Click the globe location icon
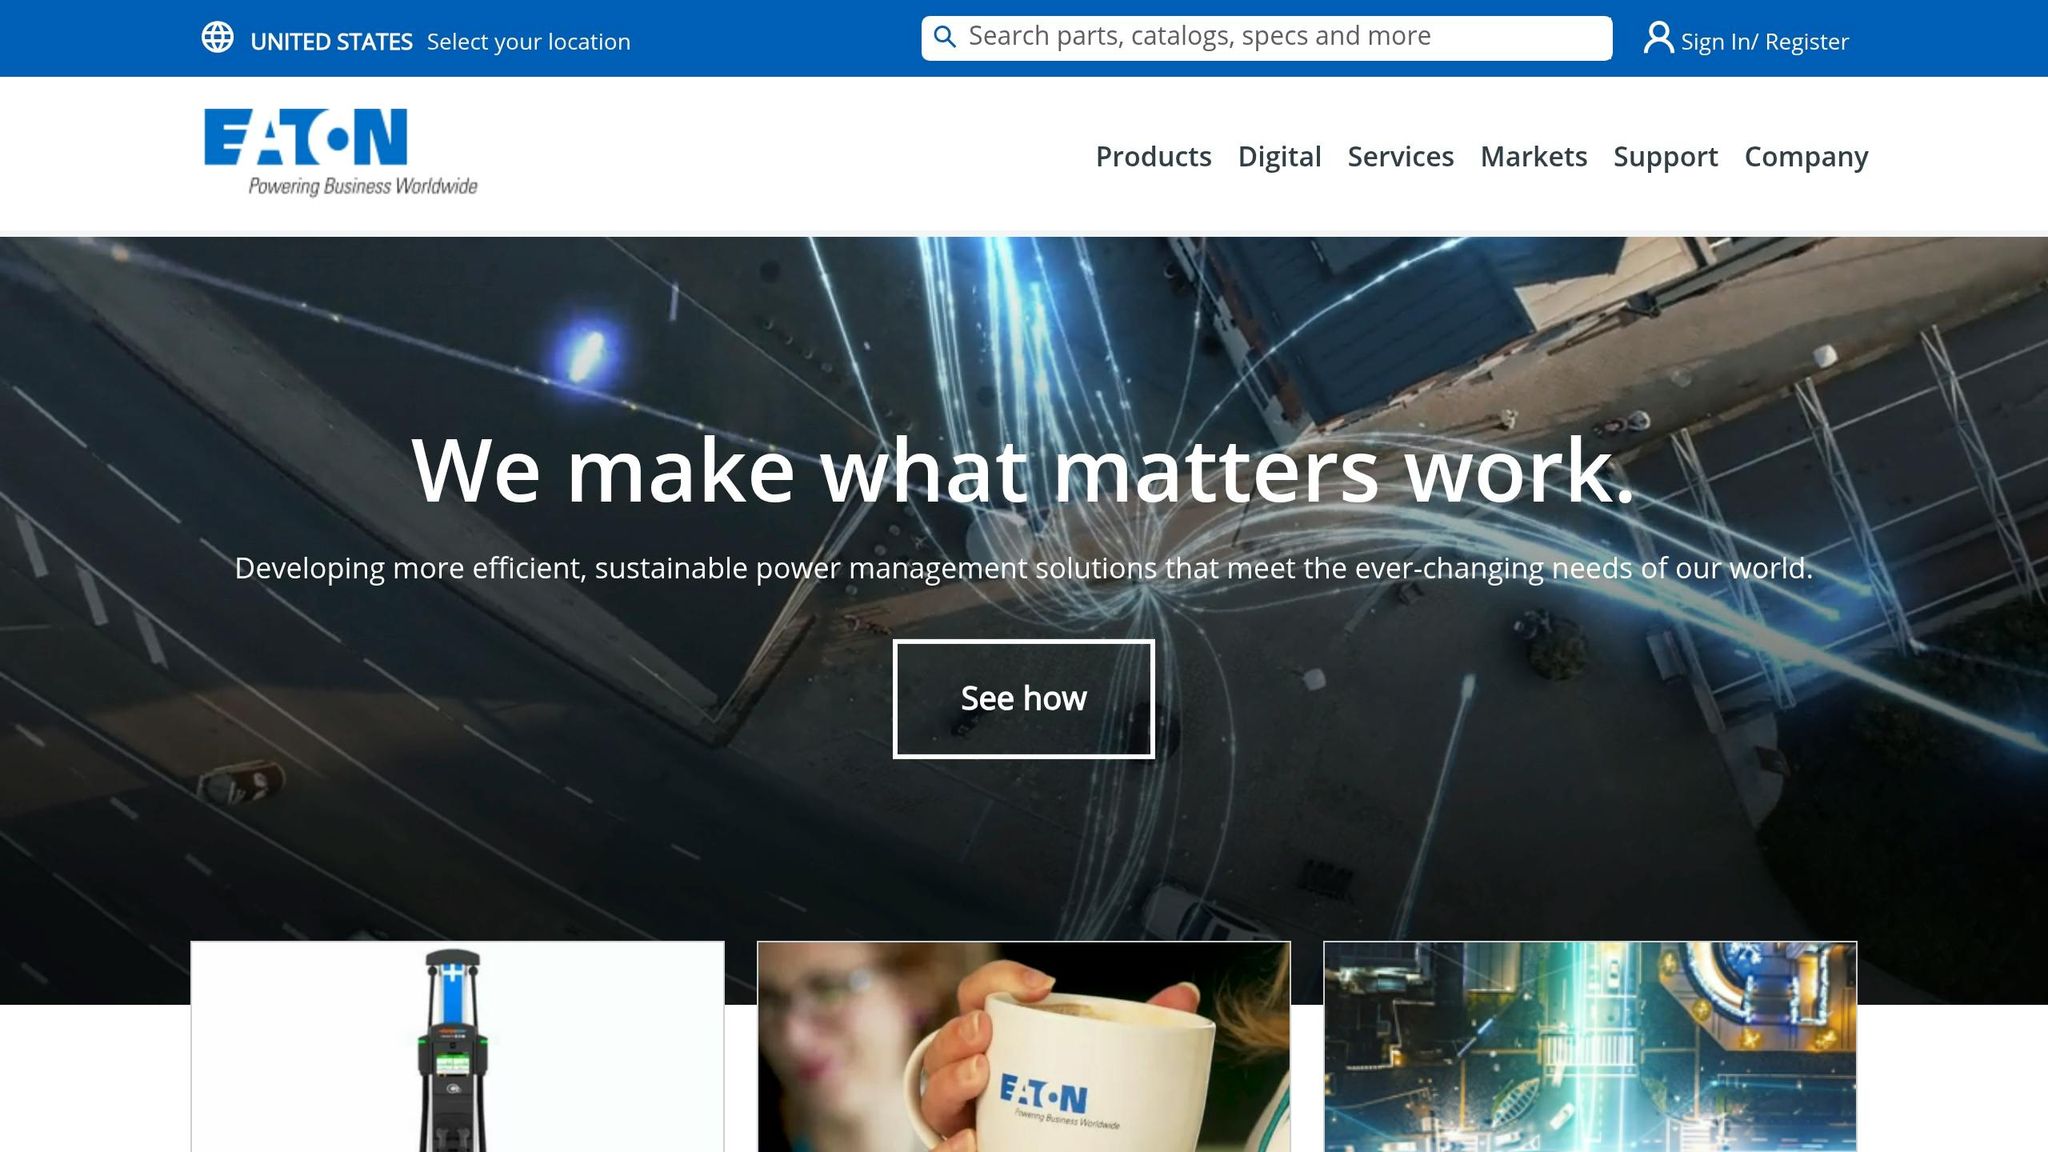The width and height of the screenshot is (2048, 1152). tap(217, 38)
